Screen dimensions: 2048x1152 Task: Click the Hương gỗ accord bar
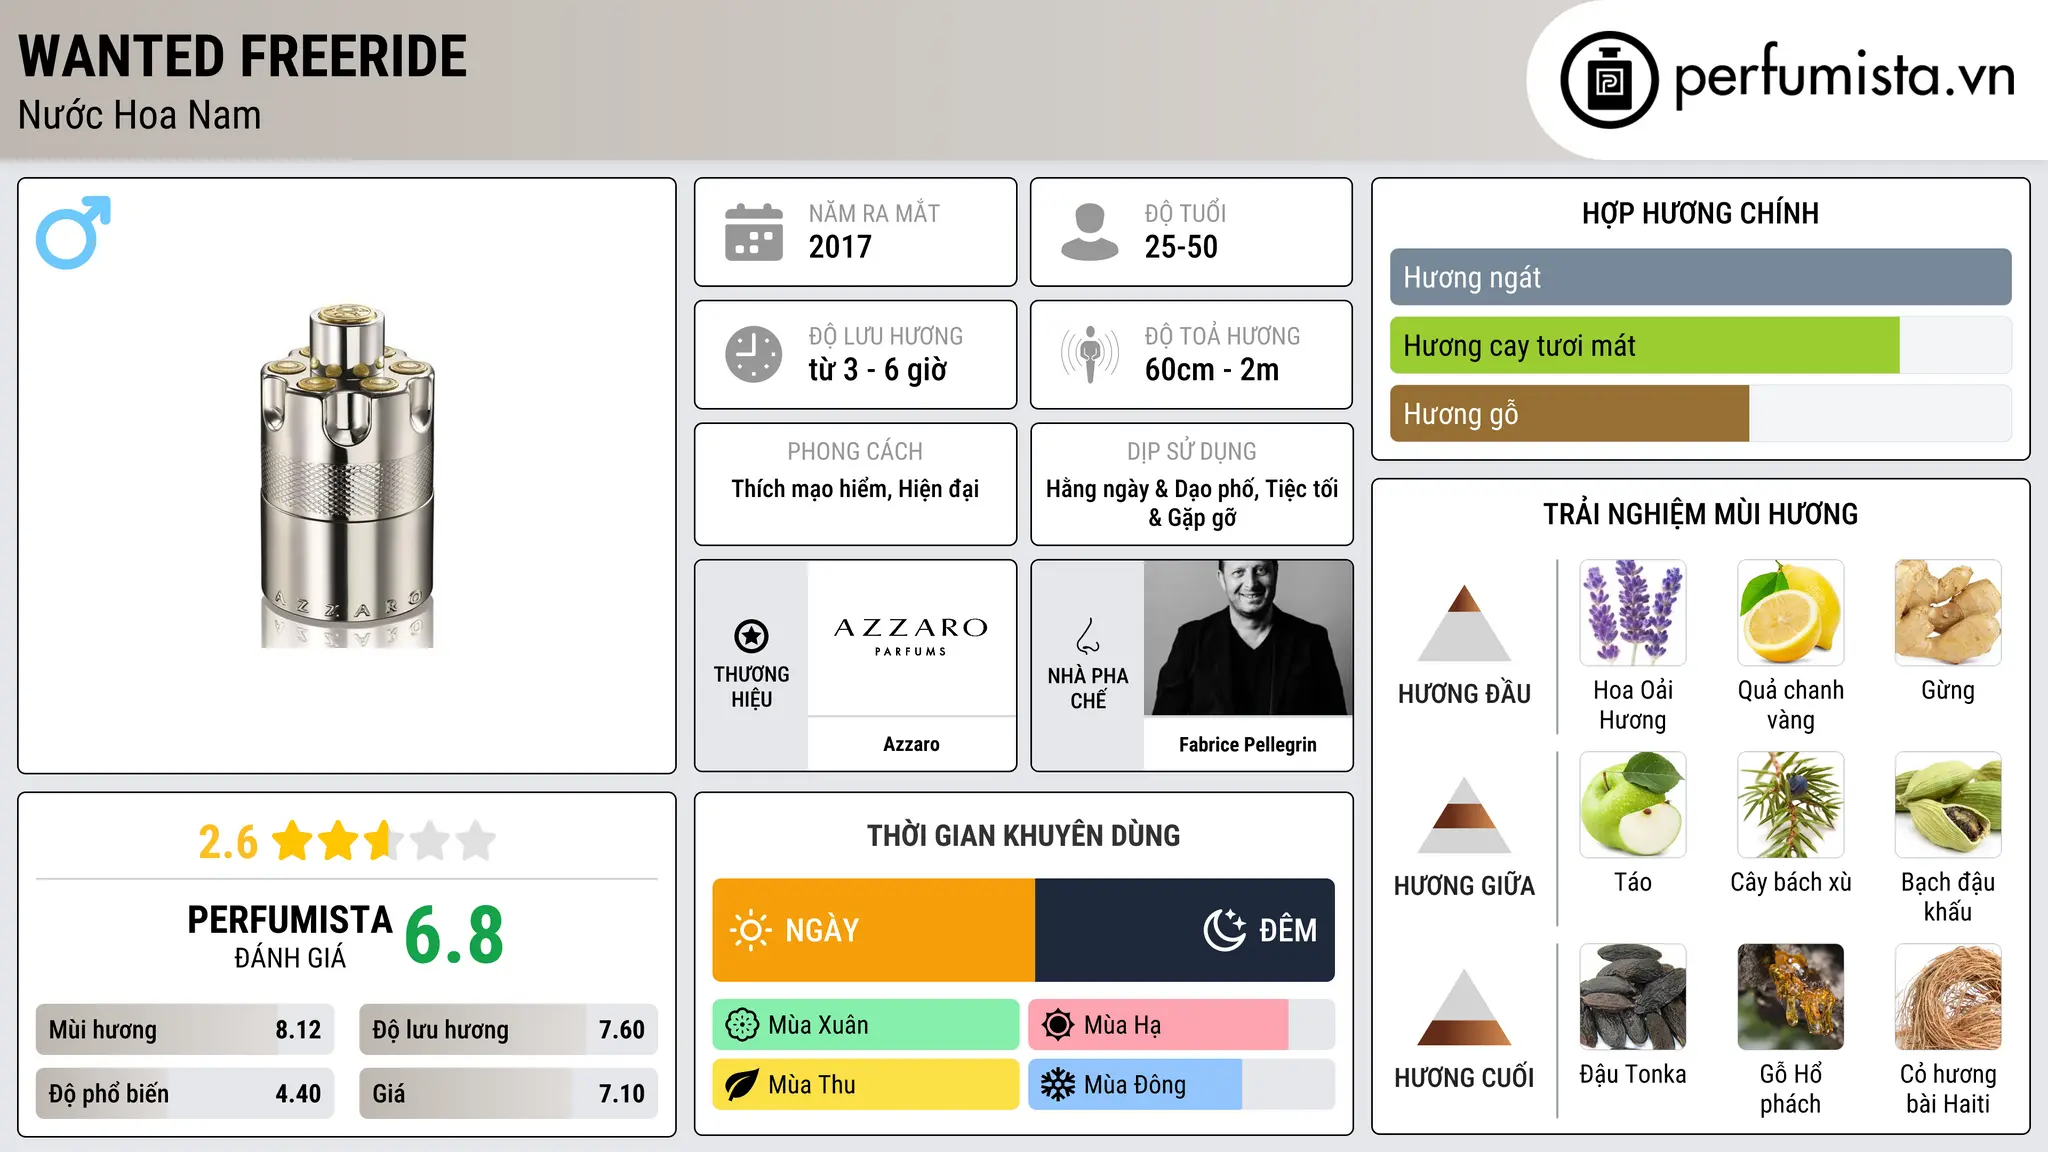click(x=1700, y=414)
